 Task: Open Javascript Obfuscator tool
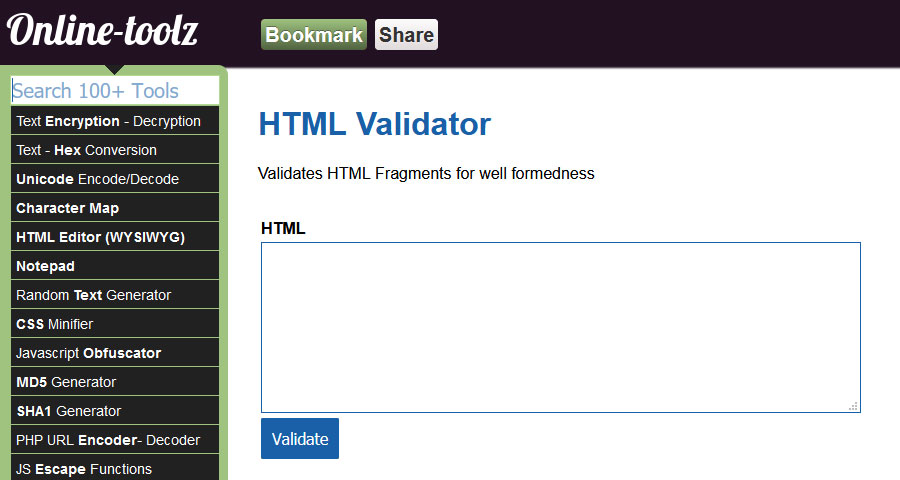(115, 353)
